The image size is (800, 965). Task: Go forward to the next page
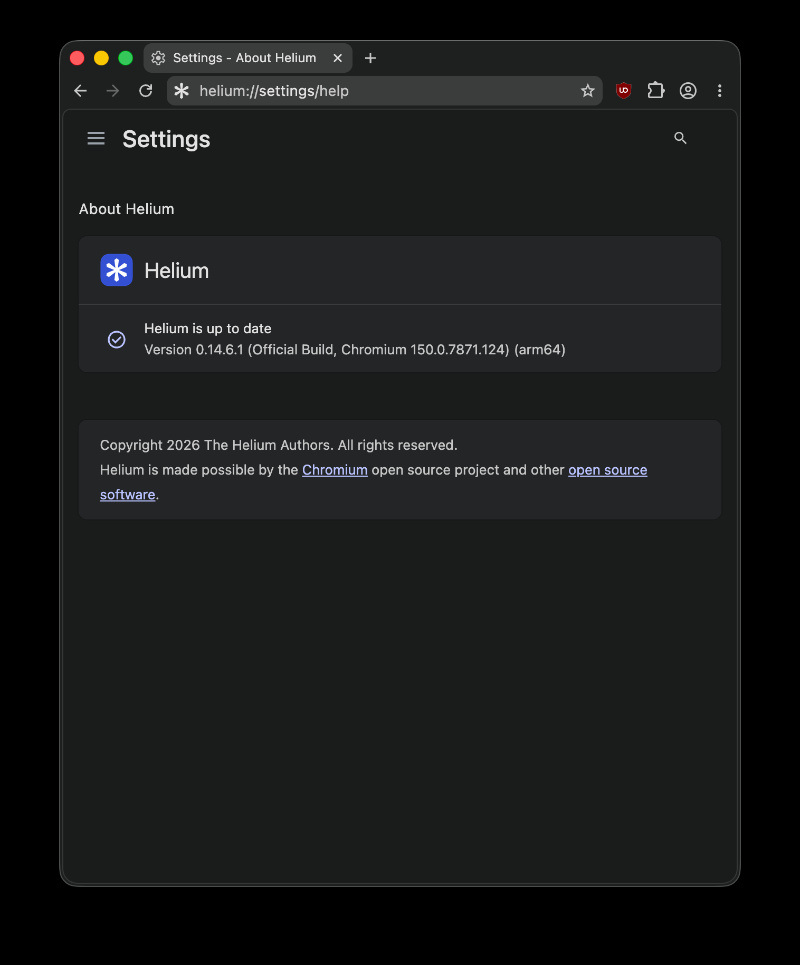coord(113,91)
